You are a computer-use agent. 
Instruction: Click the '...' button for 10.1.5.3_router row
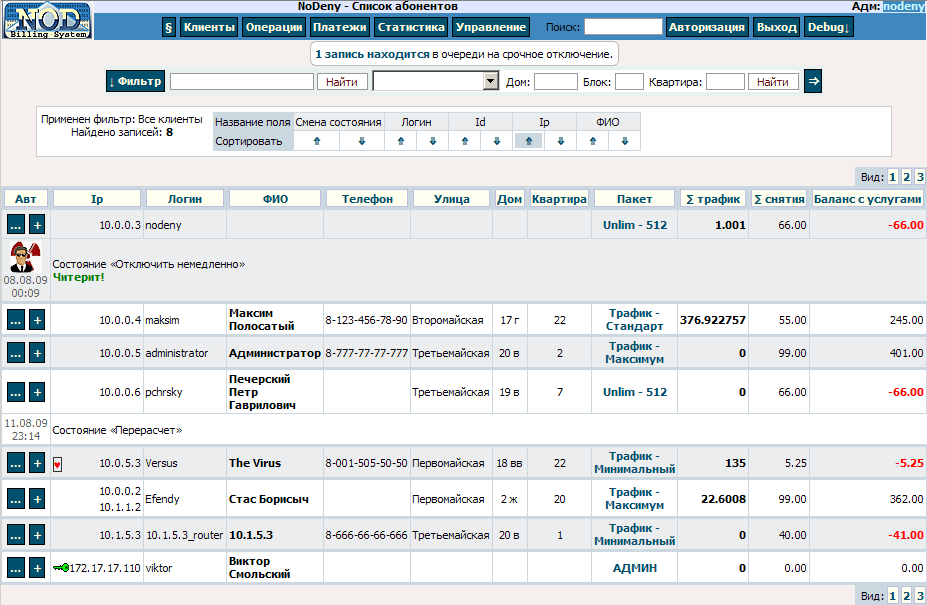click(16, 535)
